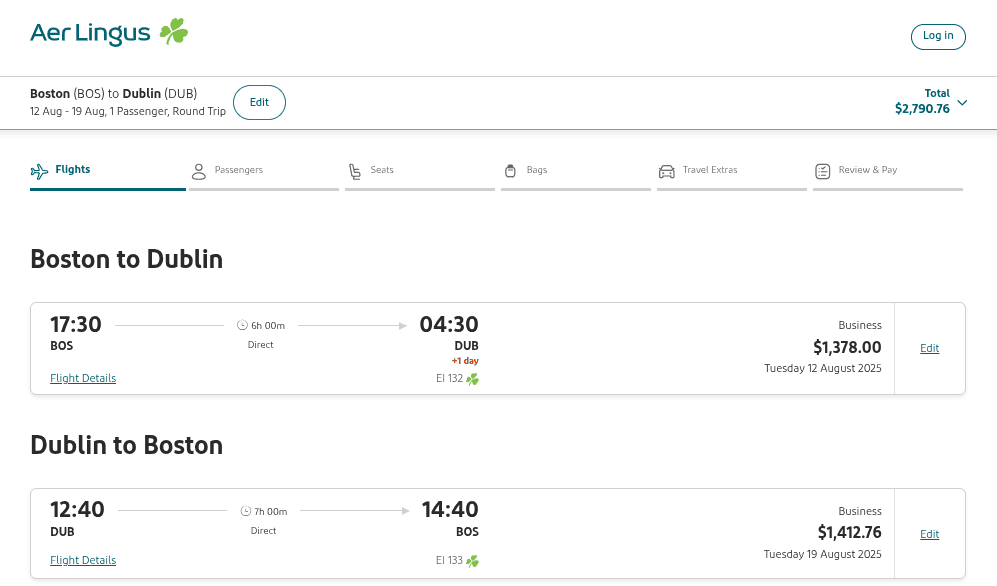Screen dimensions: 997x586
Task: Click the seat icon in Seats step
Action: pyautogui.click(x=354, y=171)
